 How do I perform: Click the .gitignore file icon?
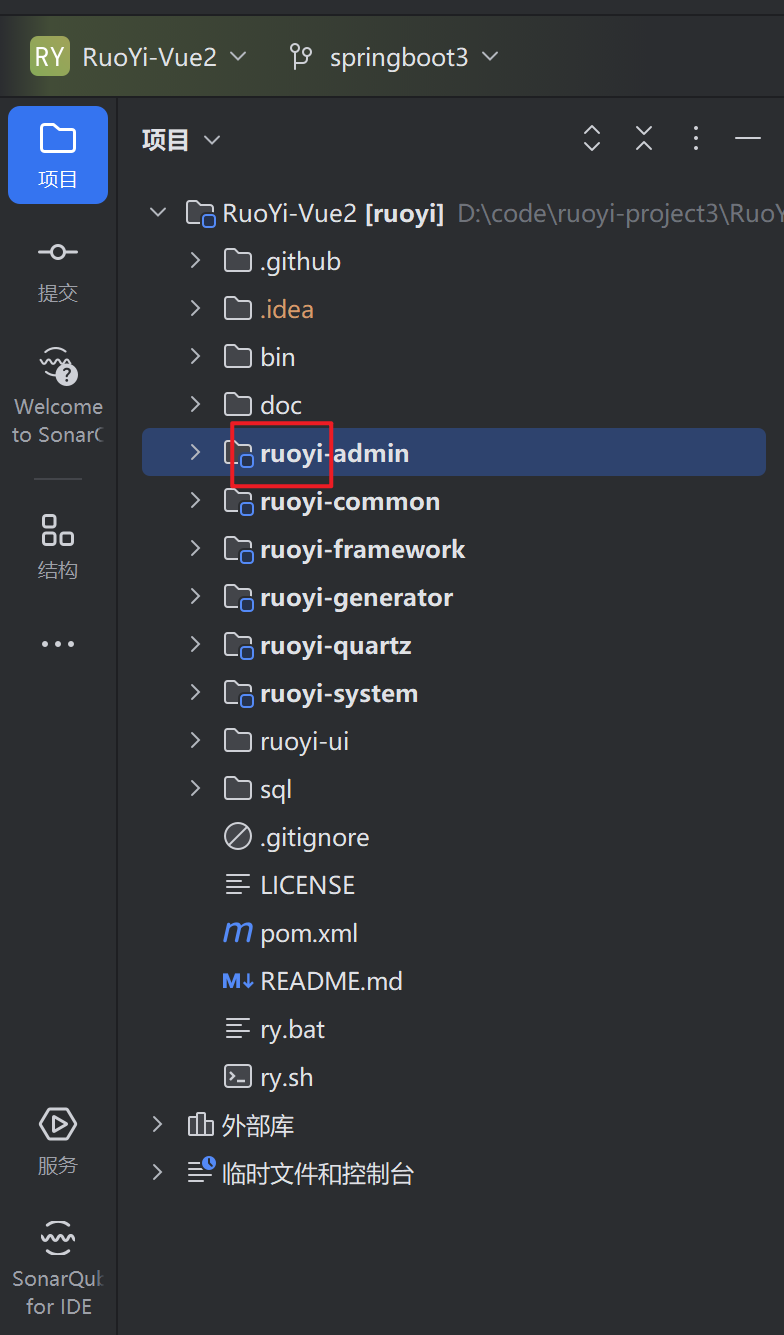(238, 837)
